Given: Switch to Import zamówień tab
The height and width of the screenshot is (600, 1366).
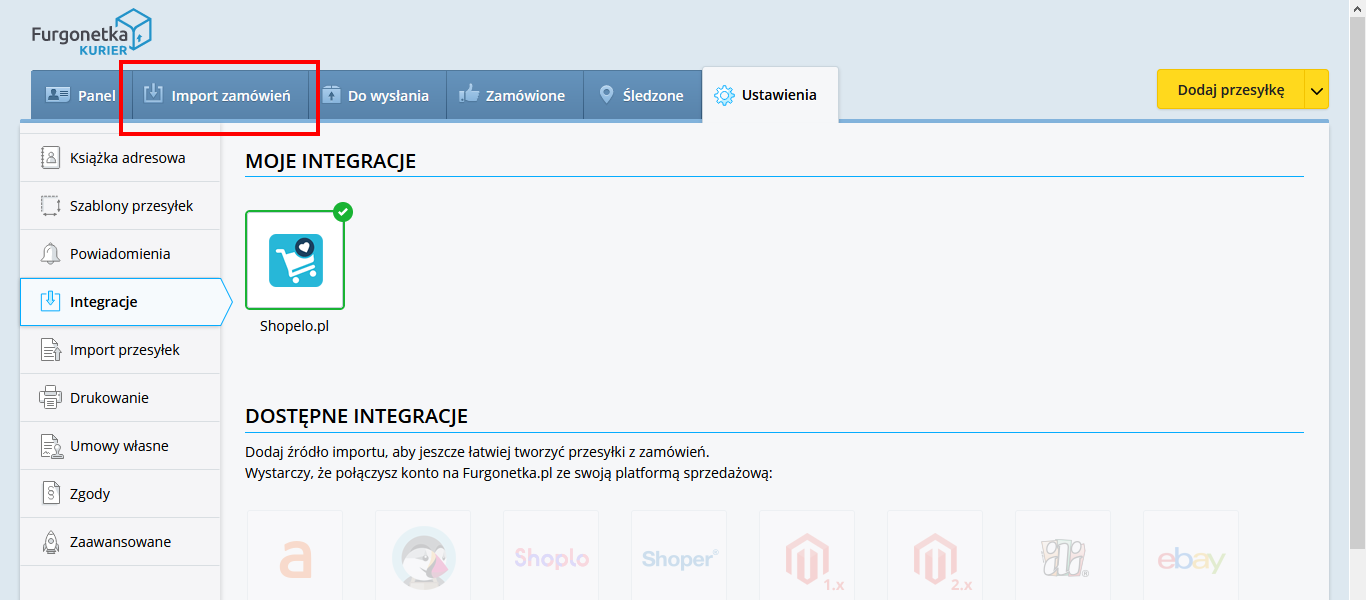Looking at the screenshot, I should point(220,96).
